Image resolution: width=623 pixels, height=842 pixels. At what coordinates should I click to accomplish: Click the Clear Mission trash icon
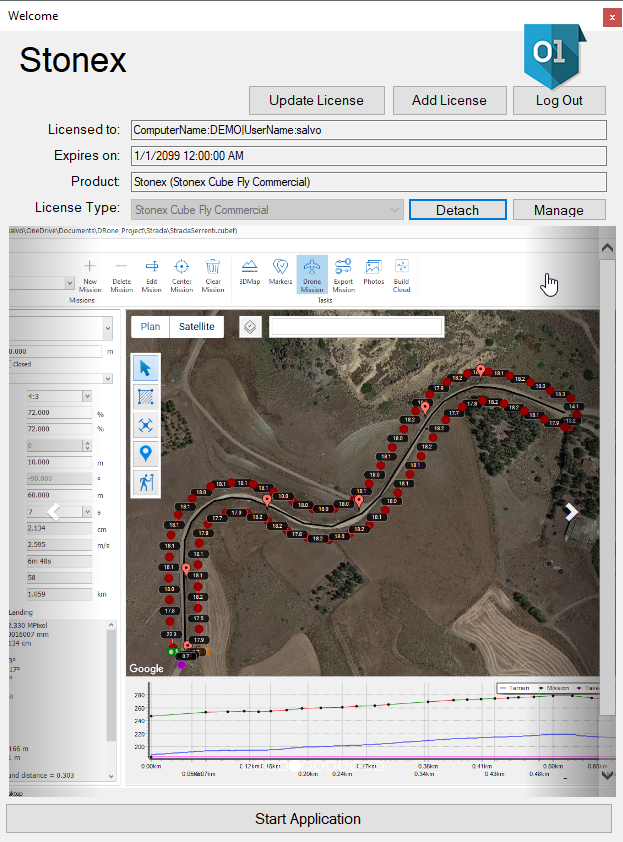(x=213, y=275)
